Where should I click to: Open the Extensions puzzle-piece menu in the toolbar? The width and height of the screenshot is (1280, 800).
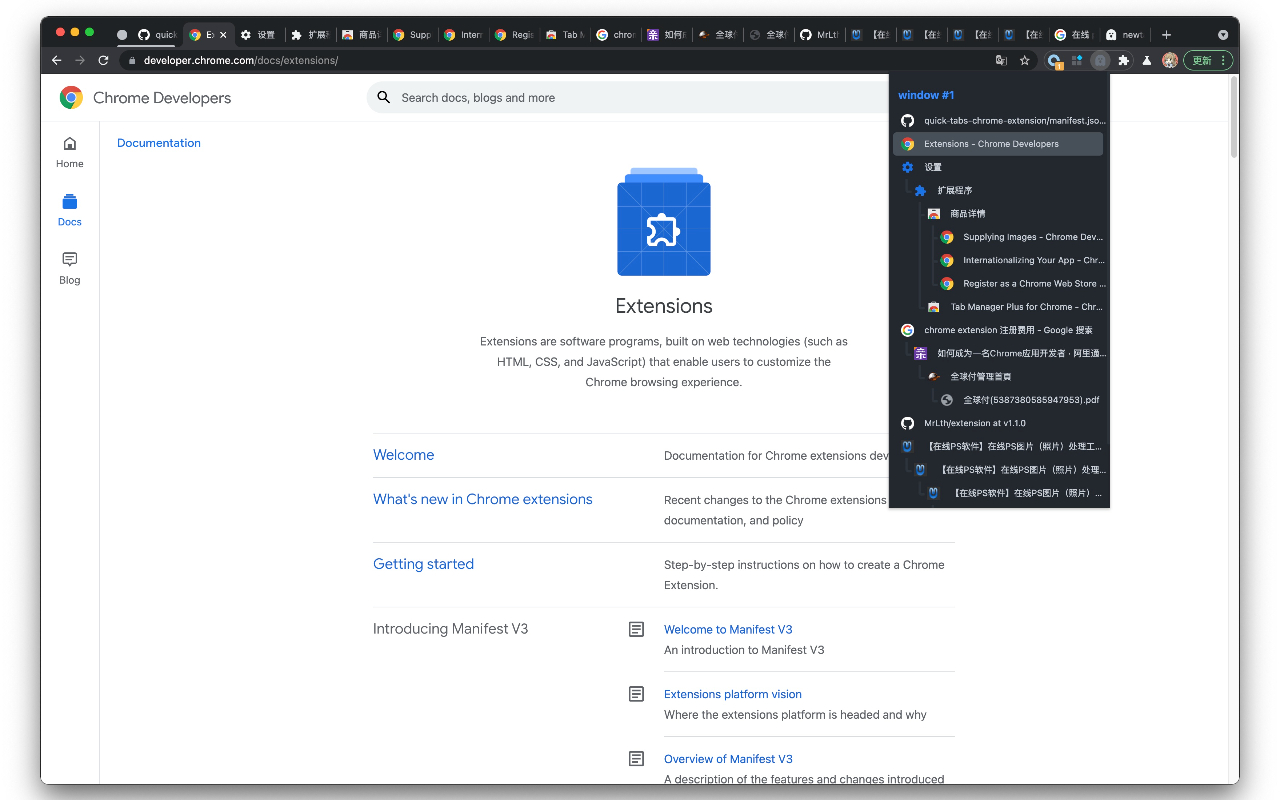click(1123, 60)
